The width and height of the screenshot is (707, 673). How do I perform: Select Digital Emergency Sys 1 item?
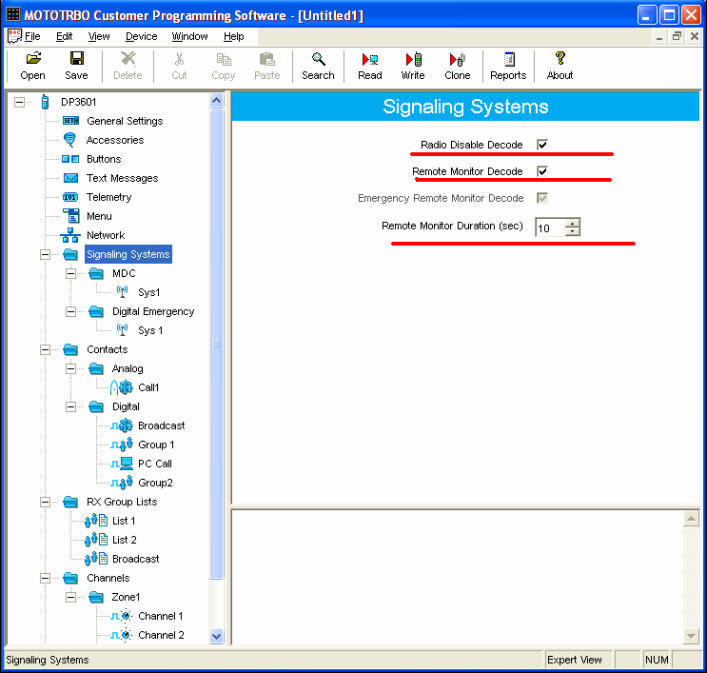click(x=150, y=330)
